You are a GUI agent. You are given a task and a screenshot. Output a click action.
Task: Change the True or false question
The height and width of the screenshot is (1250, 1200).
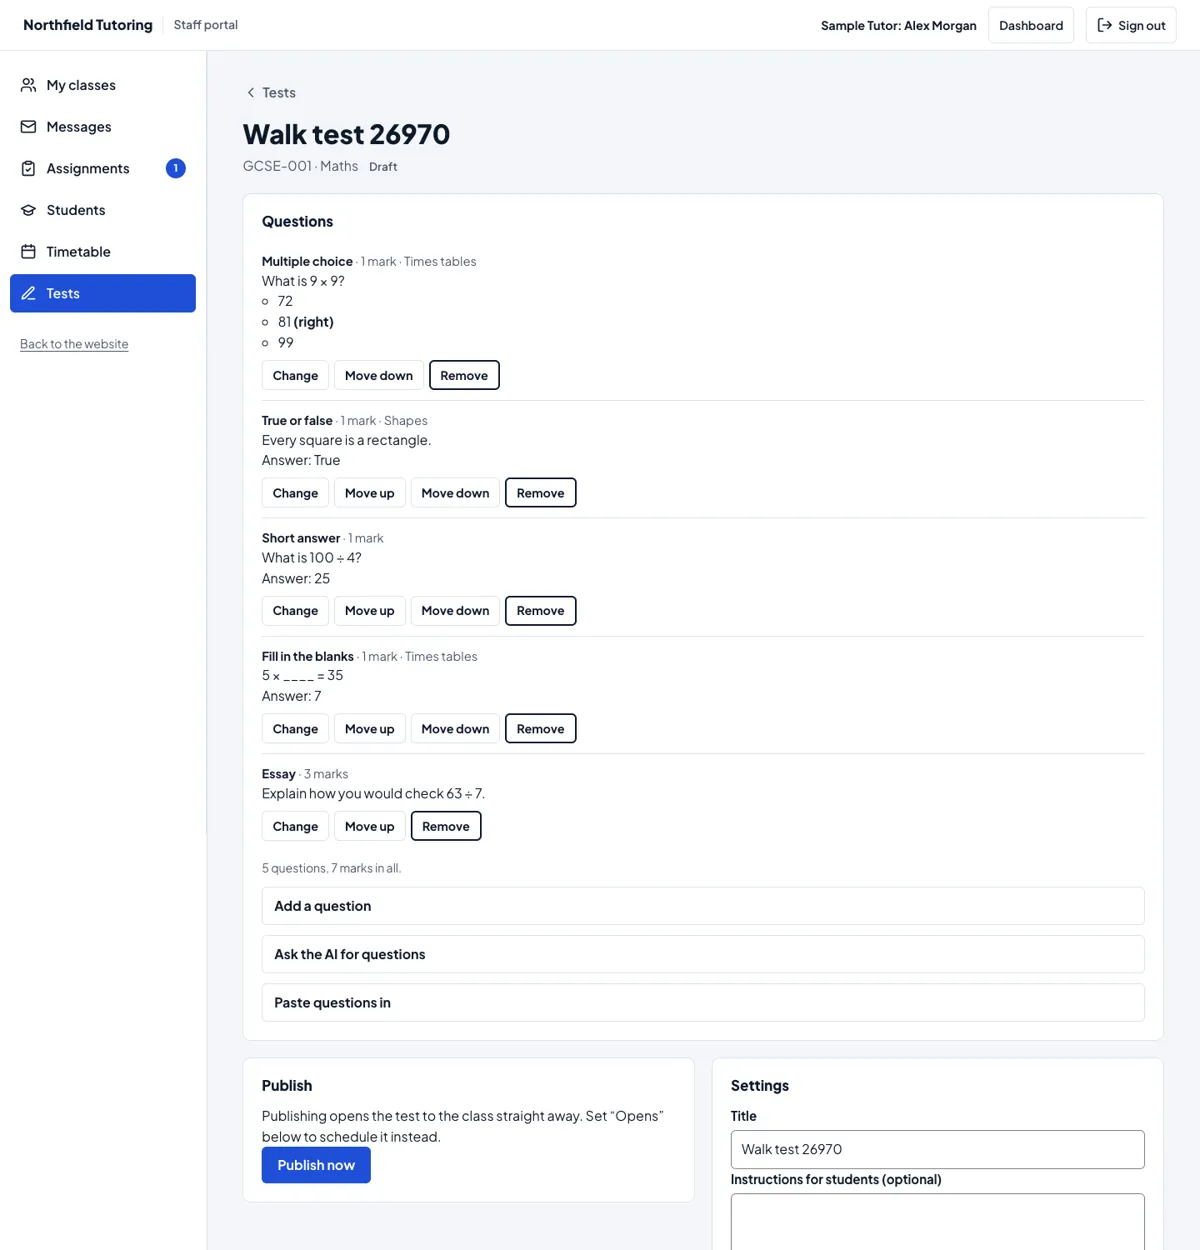295,493
